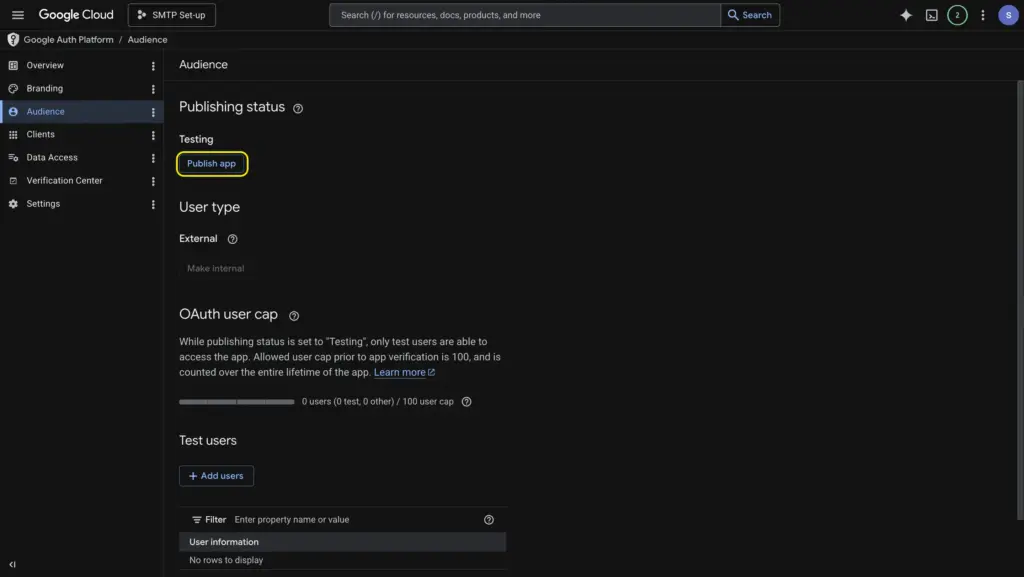Open more options for Verification Center

(x=153, y=181)
